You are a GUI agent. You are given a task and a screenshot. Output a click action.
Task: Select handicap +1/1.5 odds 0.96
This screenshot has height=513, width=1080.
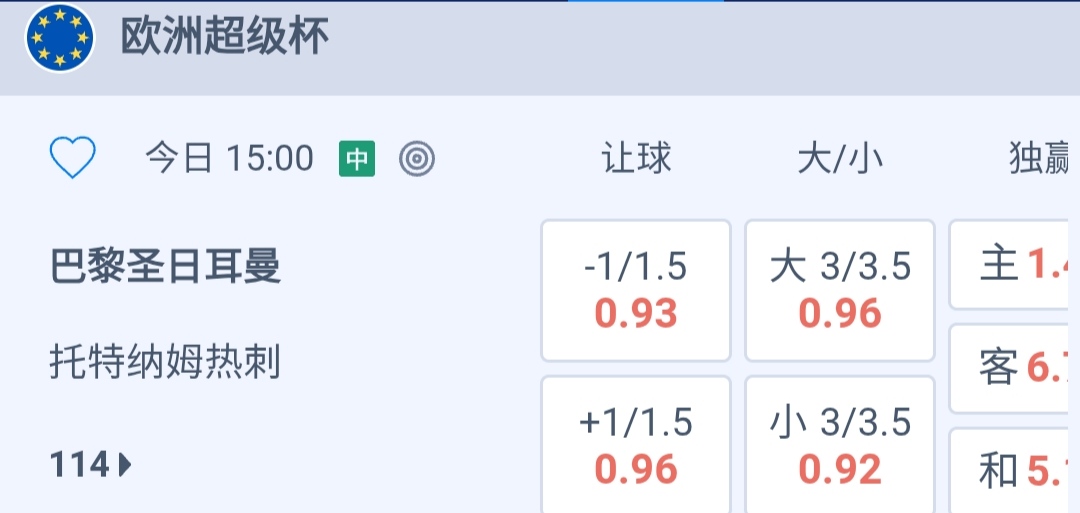point(636,445)
